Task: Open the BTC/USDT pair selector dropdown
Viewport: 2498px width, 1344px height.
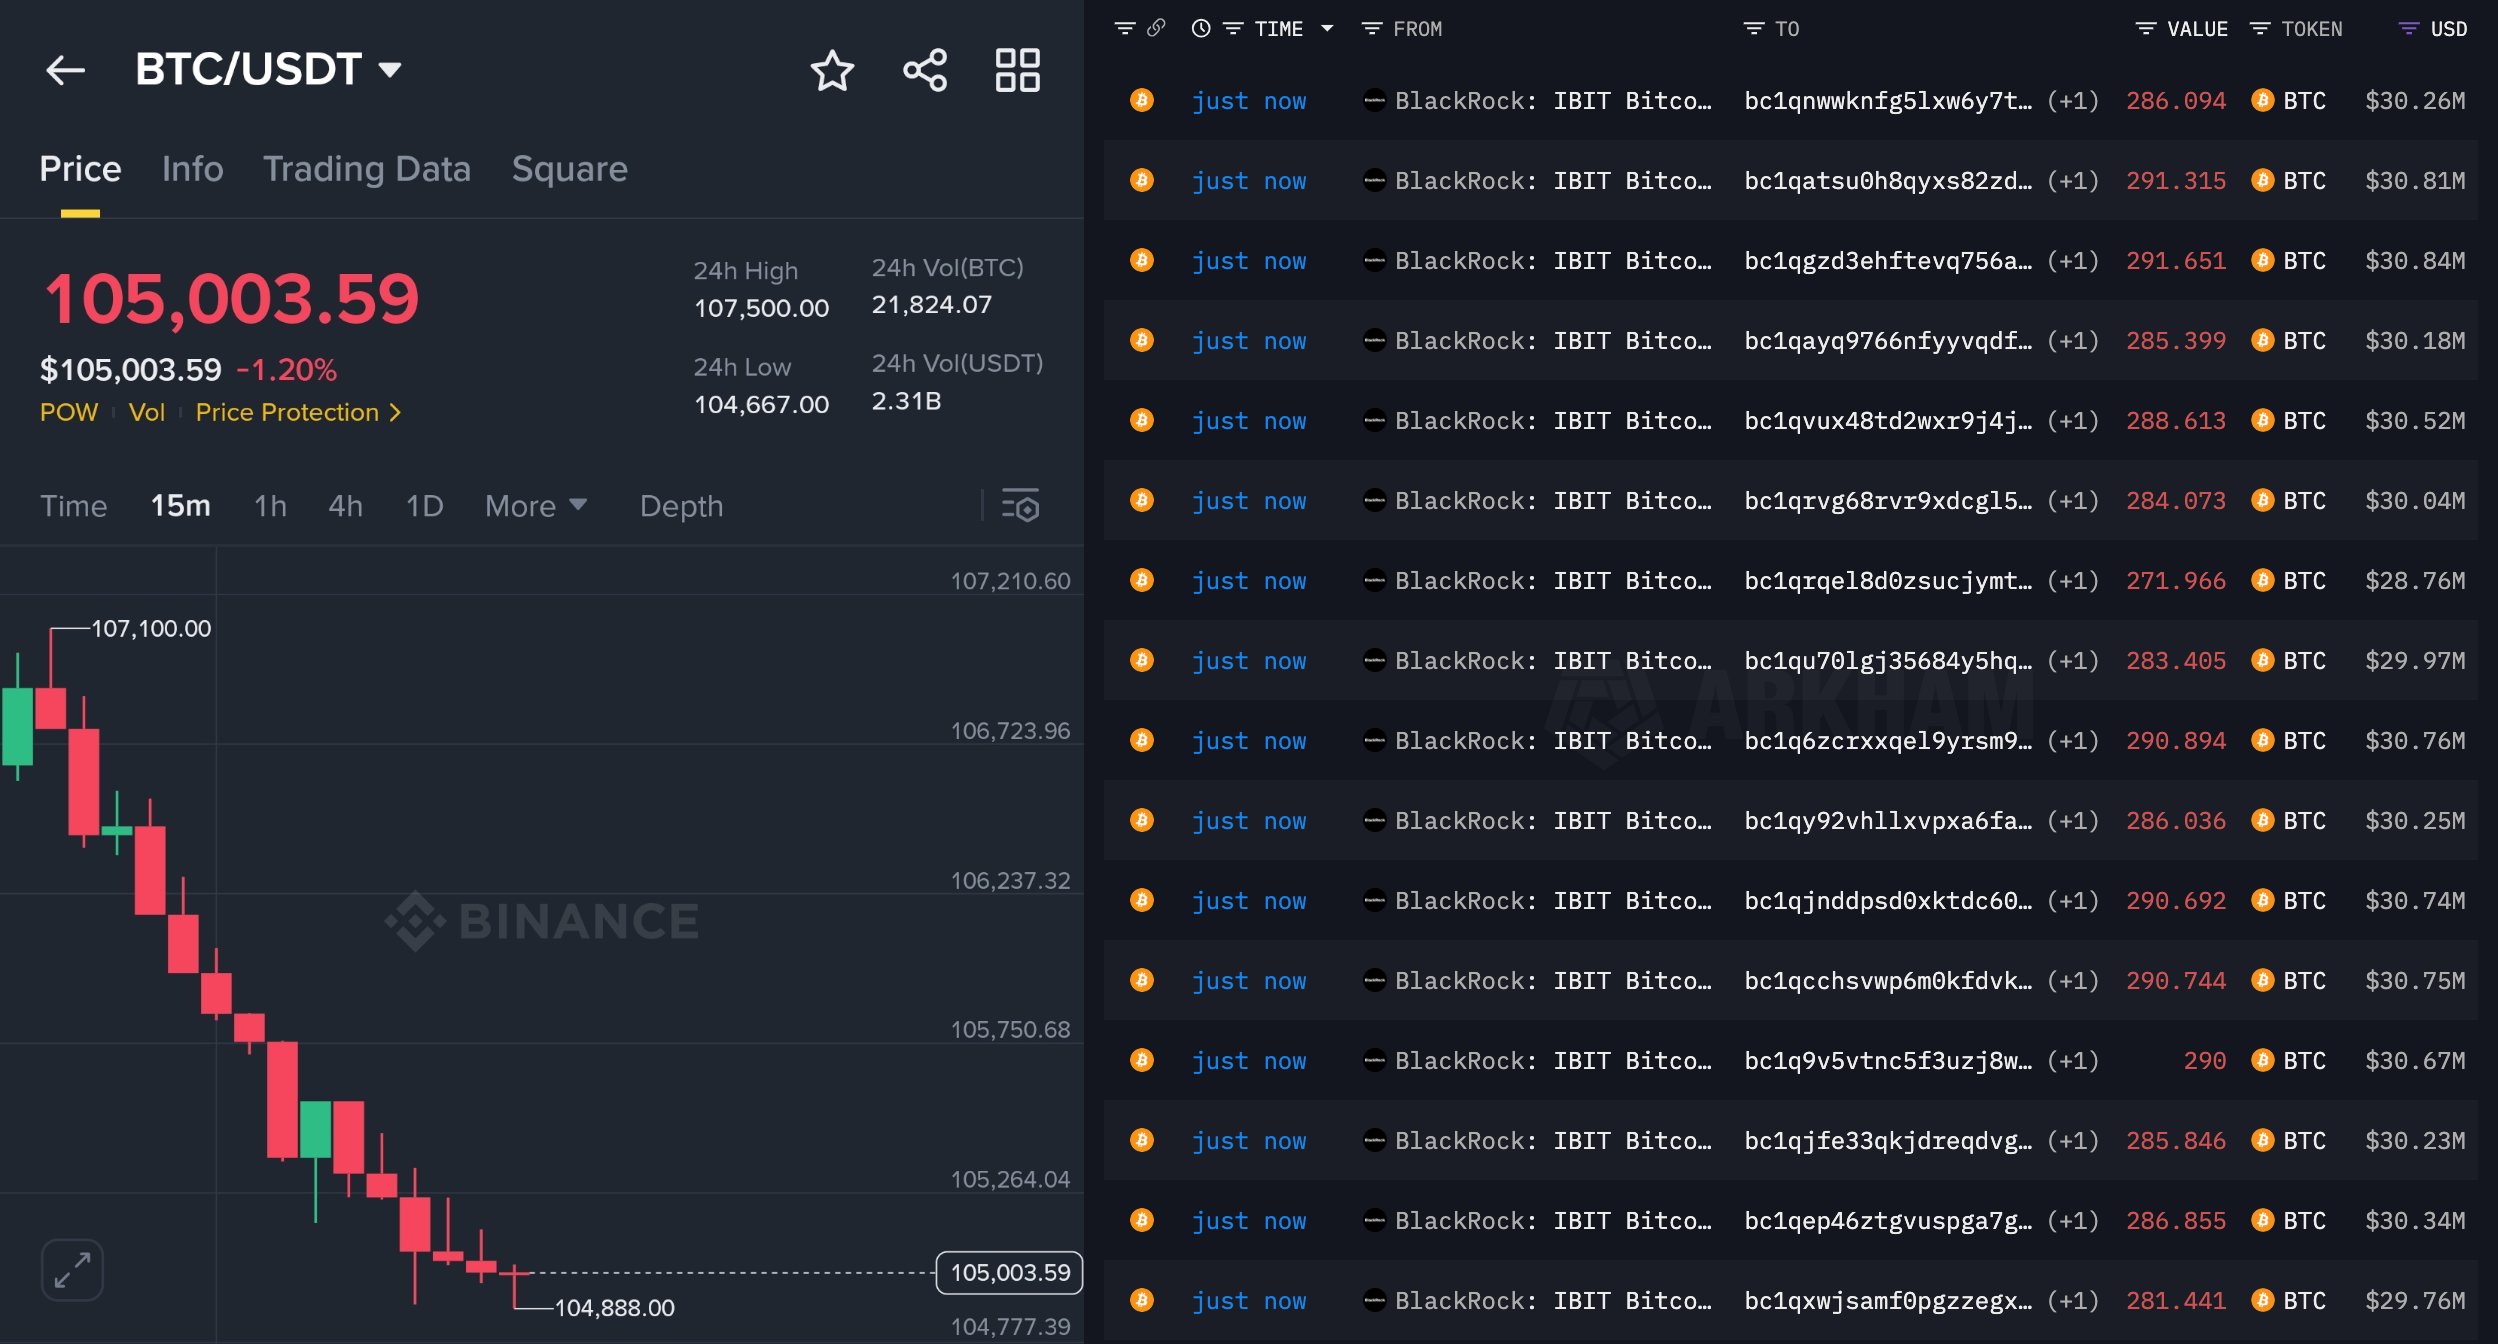Action: [390, 69]
